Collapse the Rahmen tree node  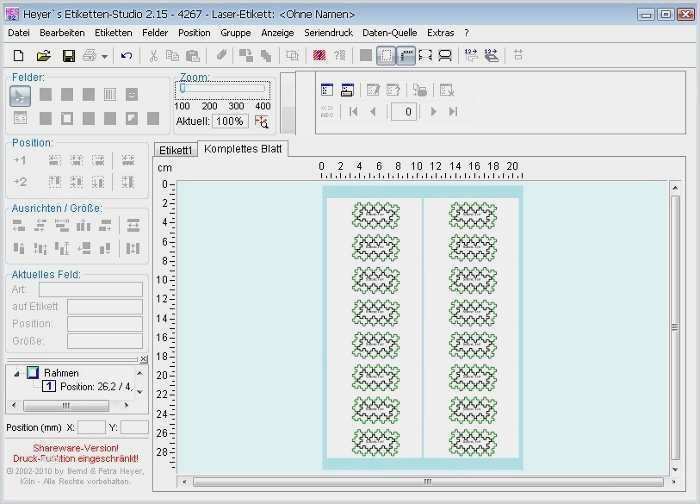(17, 373)
